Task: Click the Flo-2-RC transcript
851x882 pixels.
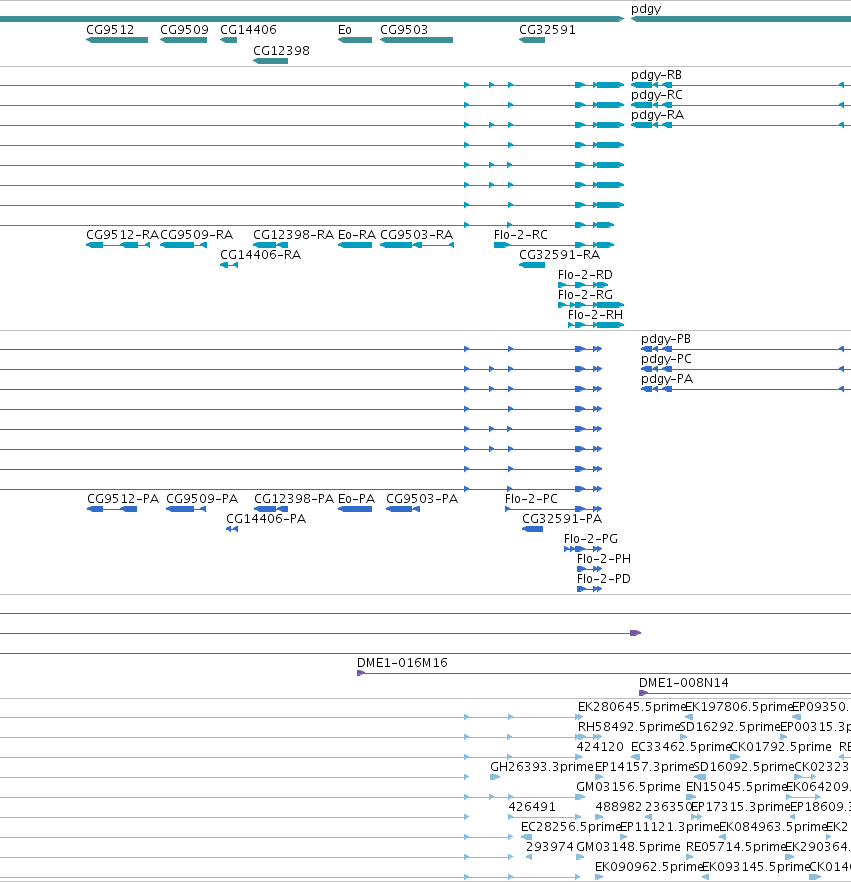Action: 554,245
